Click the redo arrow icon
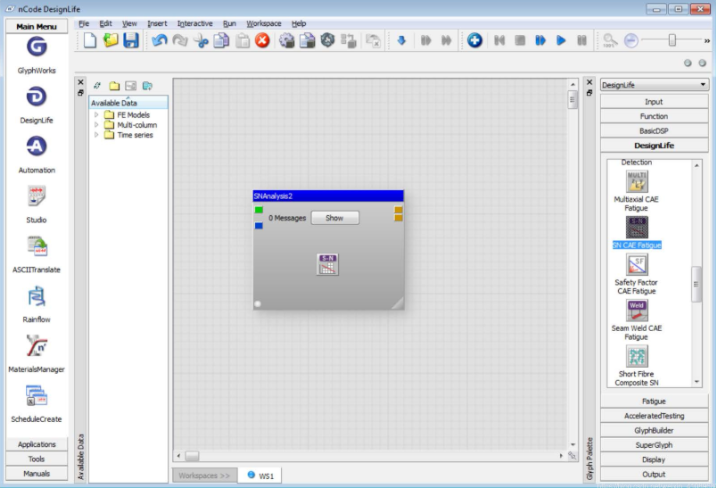716x488 pixels. (180, 41)
